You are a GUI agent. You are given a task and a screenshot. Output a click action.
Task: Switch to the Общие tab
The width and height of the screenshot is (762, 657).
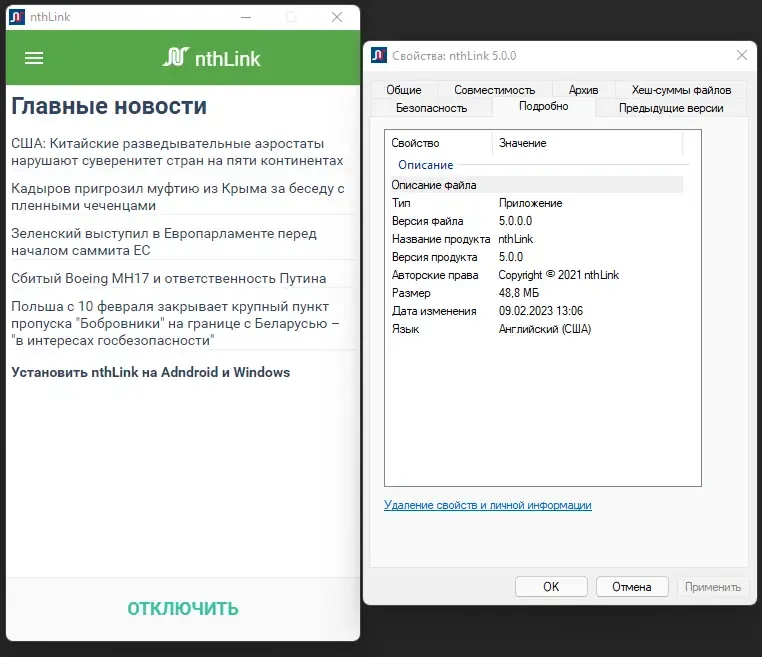point(404,90)
